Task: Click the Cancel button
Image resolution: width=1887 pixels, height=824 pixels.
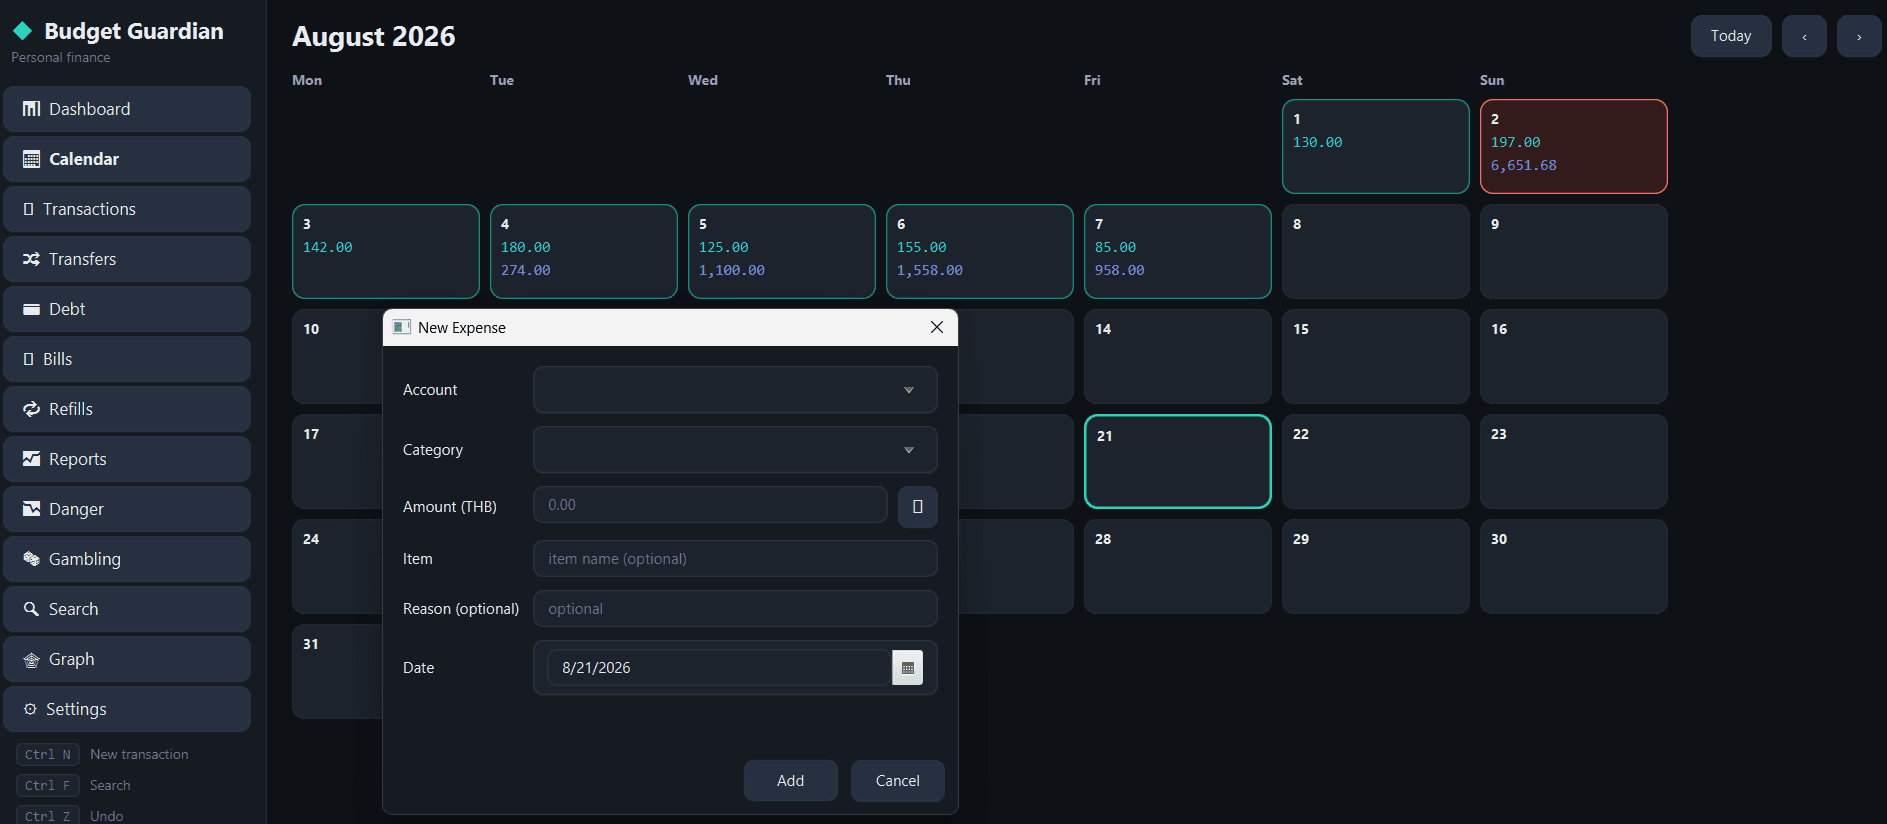Action: (x=897, y=781)
